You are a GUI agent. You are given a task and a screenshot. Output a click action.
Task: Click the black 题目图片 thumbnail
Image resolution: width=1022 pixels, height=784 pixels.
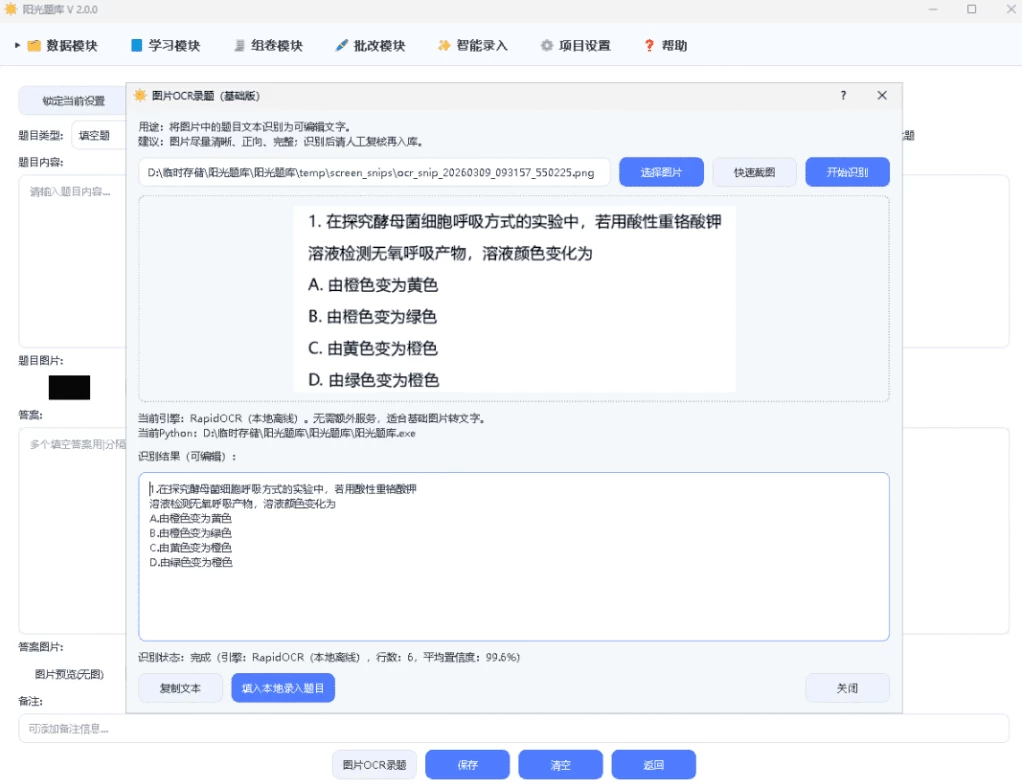(x=68, y=387)
